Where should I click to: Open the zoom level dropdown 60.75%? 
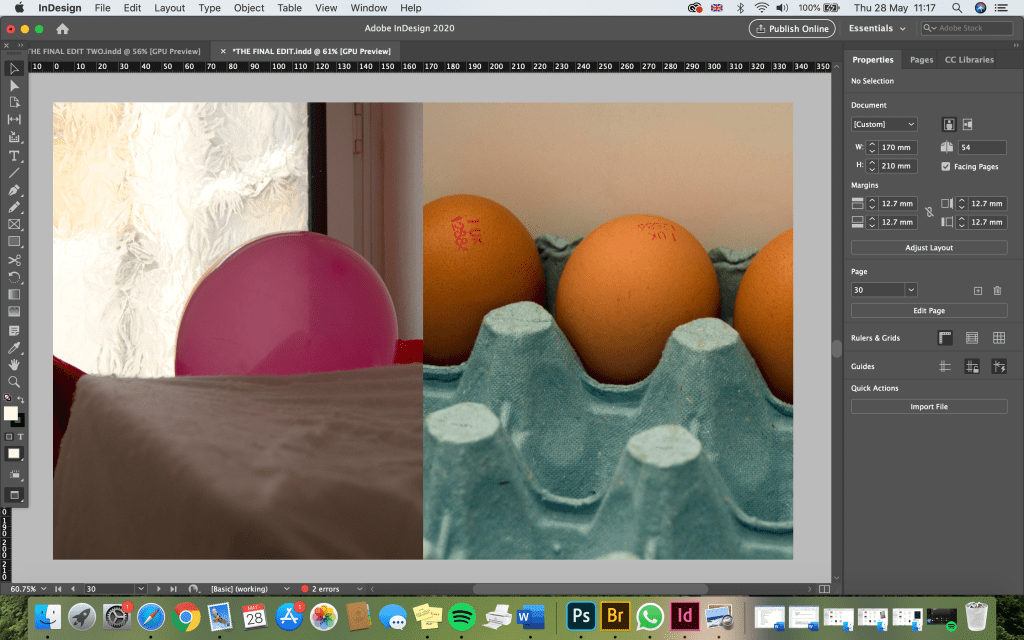click(x=44, y=589)
